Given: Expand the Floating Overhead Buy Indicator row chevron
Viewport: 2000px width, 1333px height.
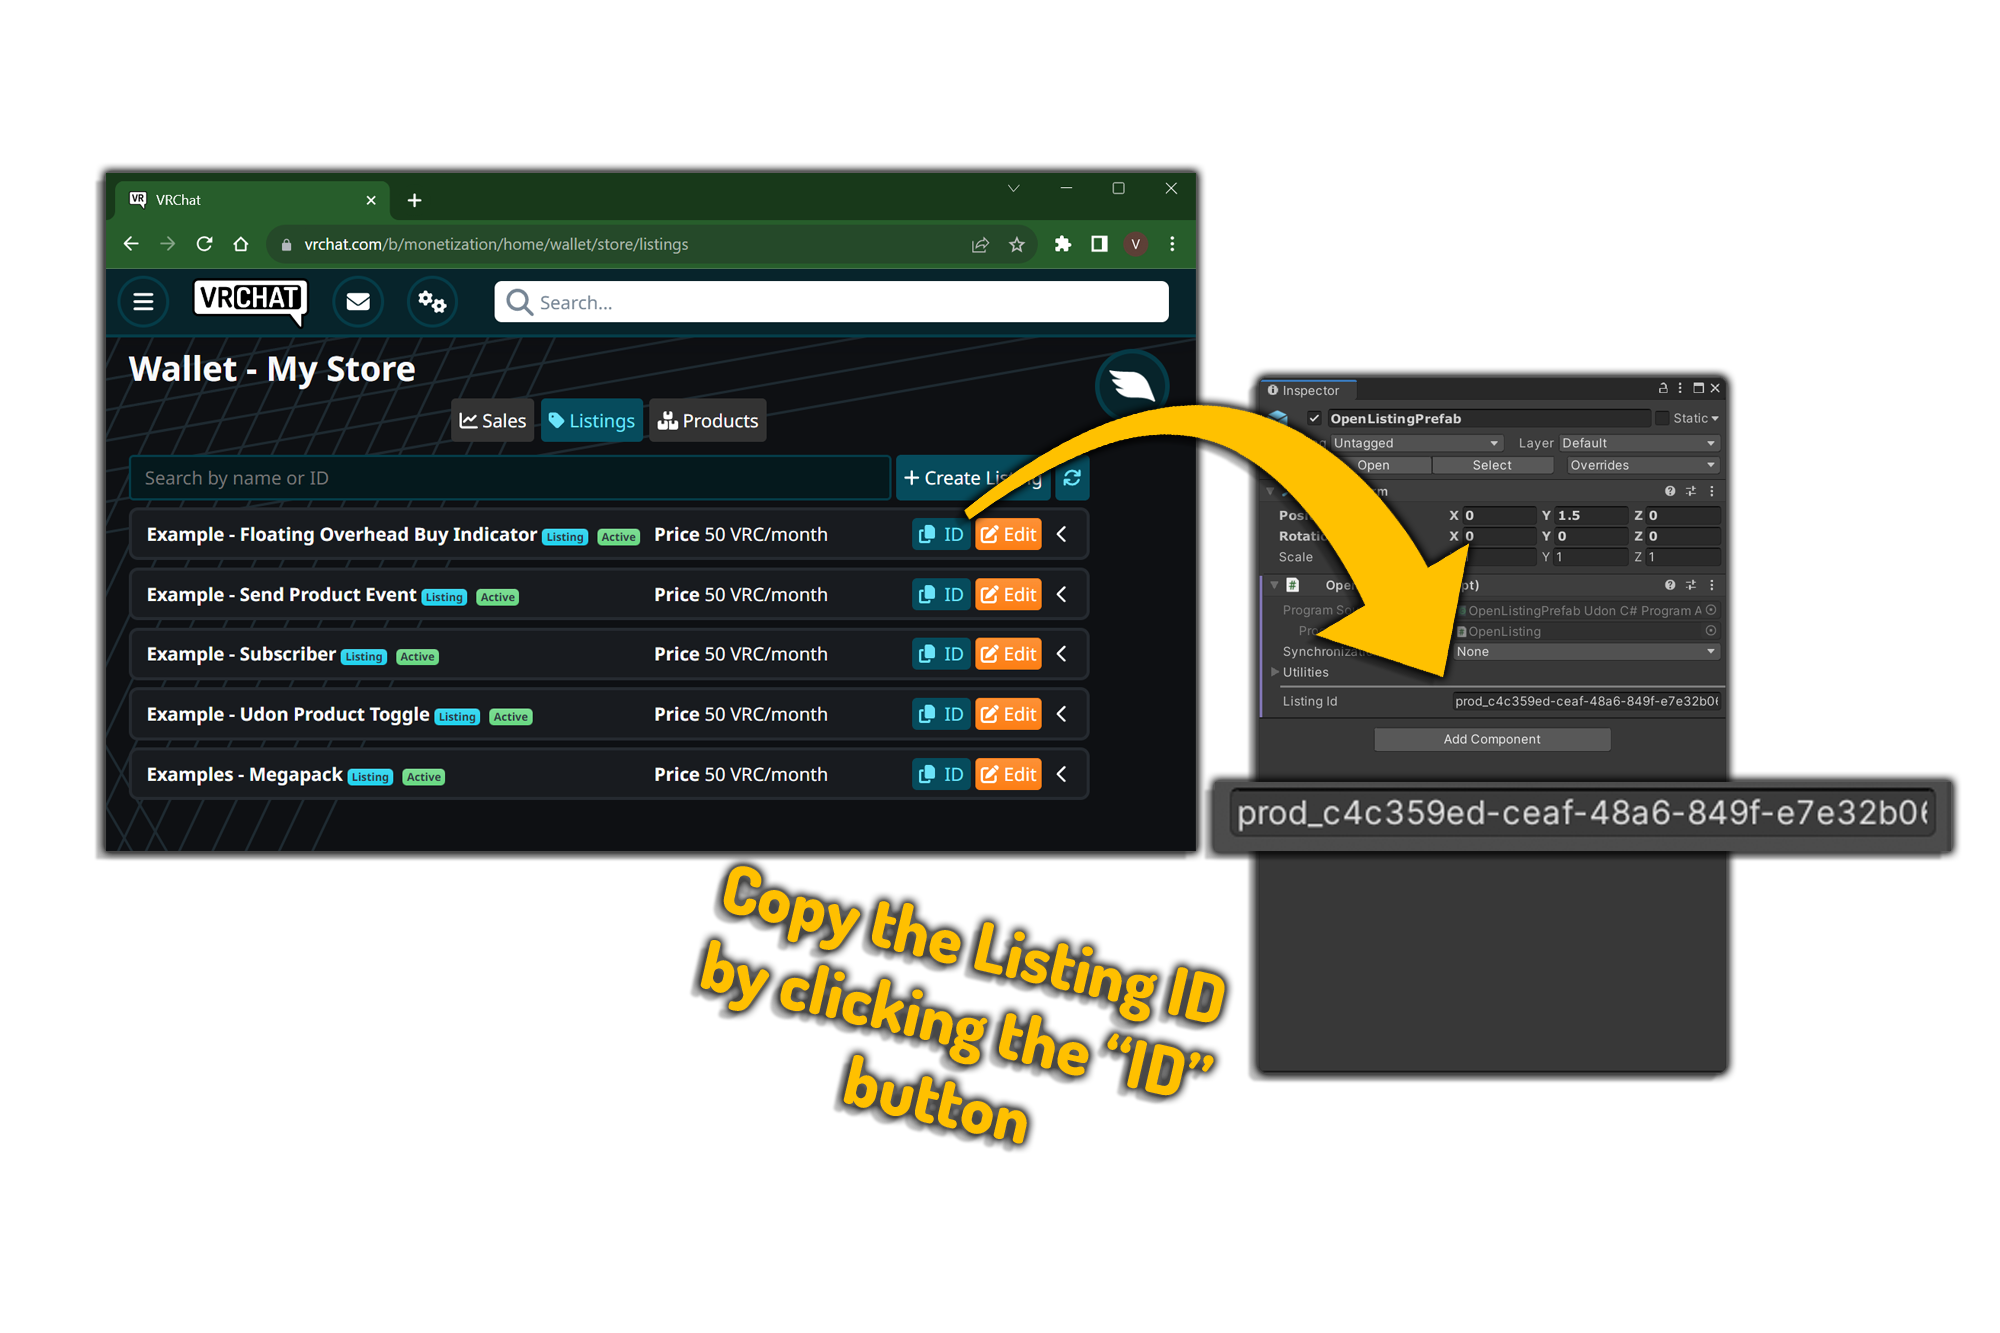Looking at the screenshot, I should click(1062, 534).
